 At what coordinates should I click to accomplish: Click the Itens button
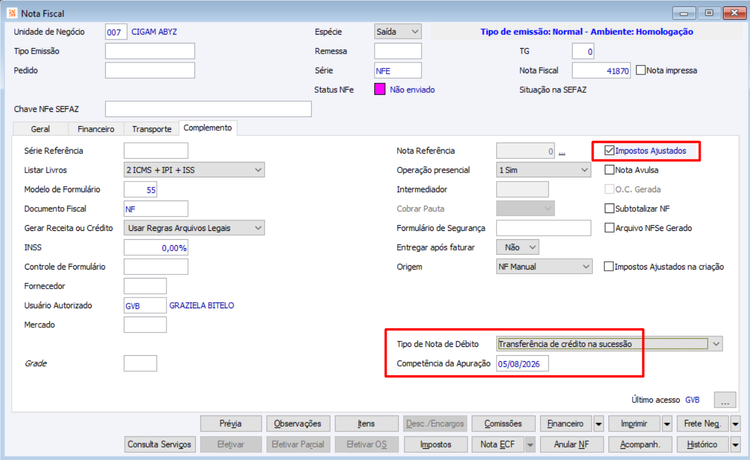[366, 424]
